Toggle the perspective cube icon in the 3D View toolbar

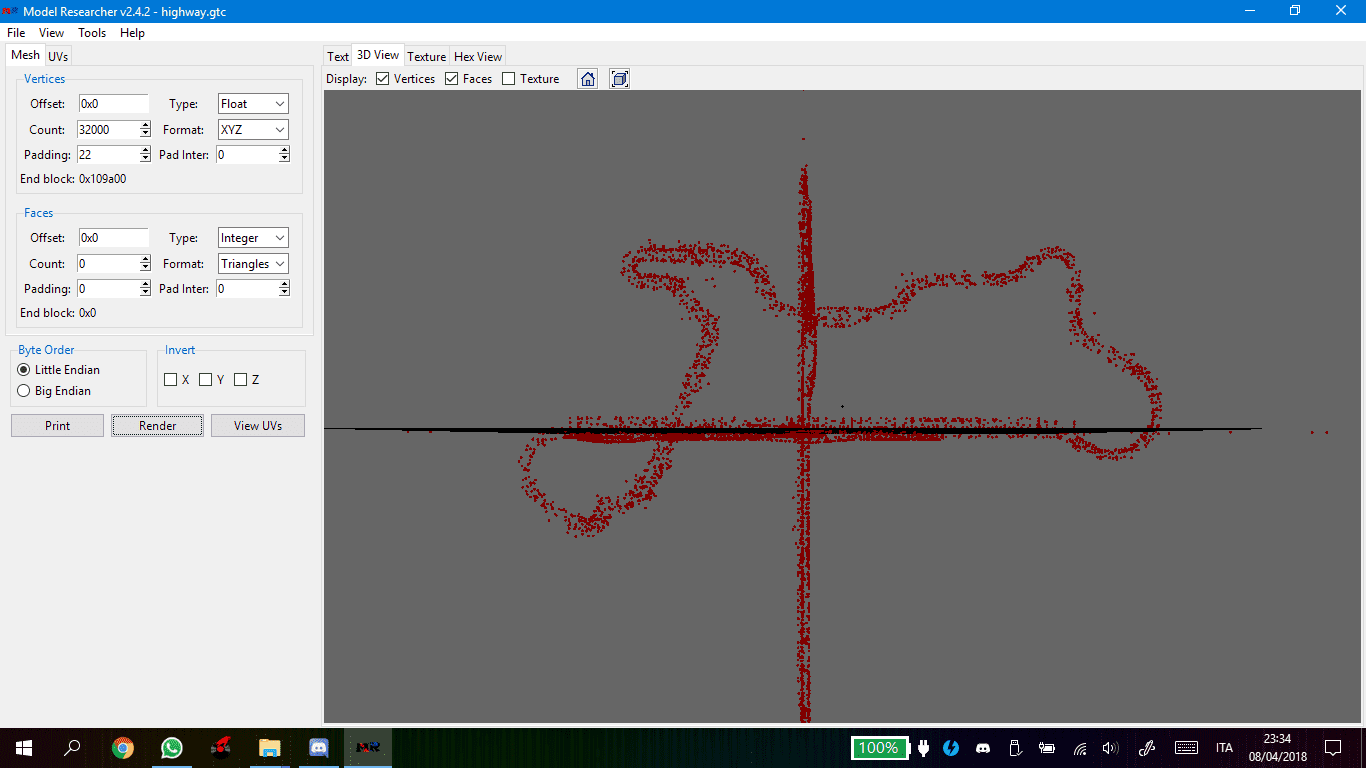coord(620,79)
